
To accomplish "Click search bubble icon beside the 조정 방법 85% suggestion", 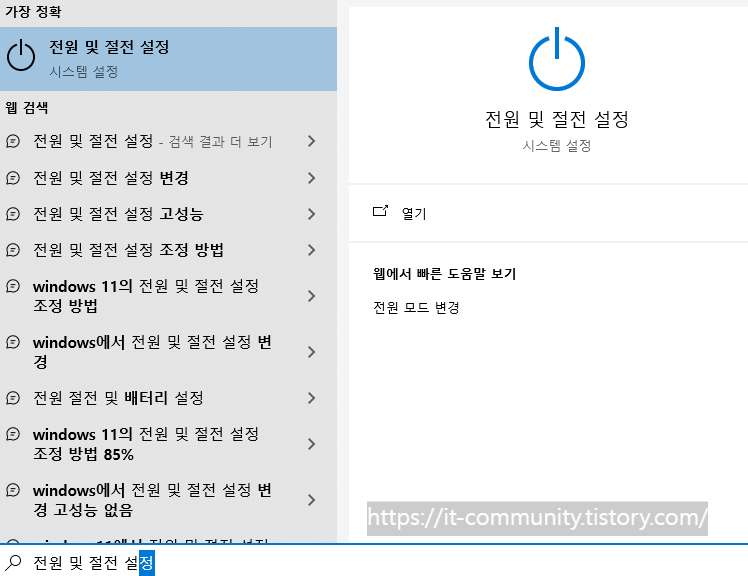I will point(13,434).
